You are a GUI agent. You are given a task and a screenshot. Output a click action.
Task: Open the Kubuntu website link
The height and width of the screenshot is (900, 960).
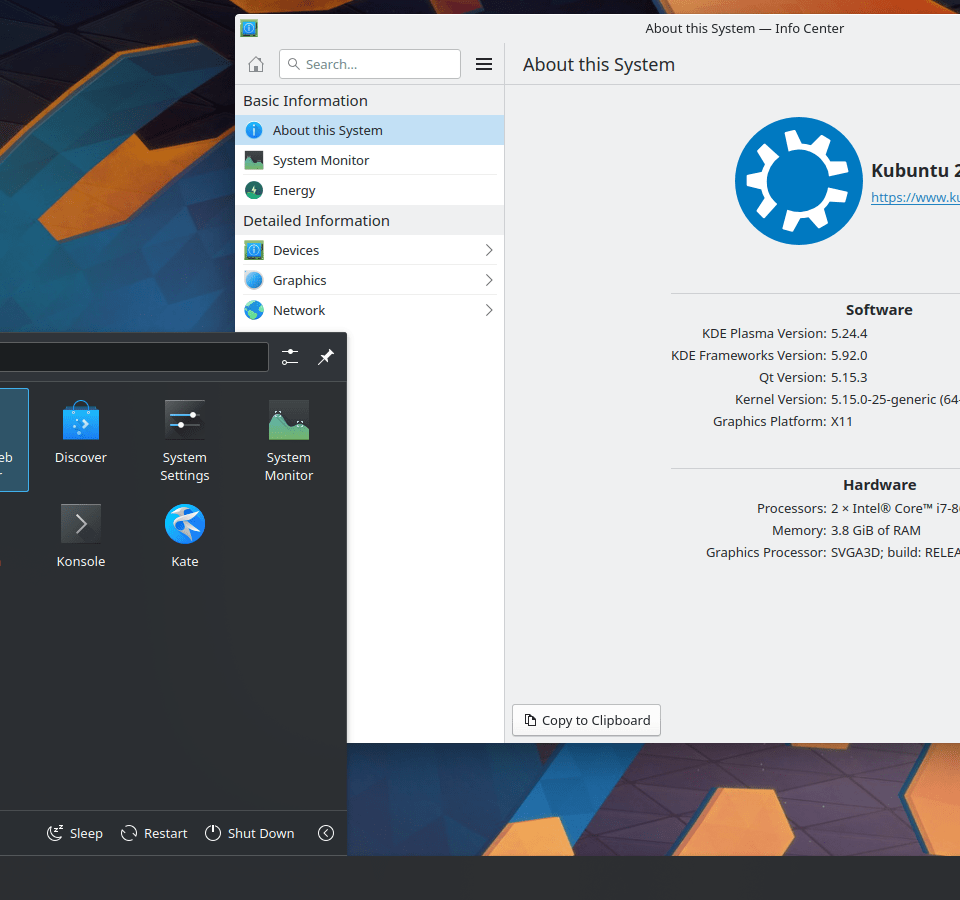tap(915, 197)
